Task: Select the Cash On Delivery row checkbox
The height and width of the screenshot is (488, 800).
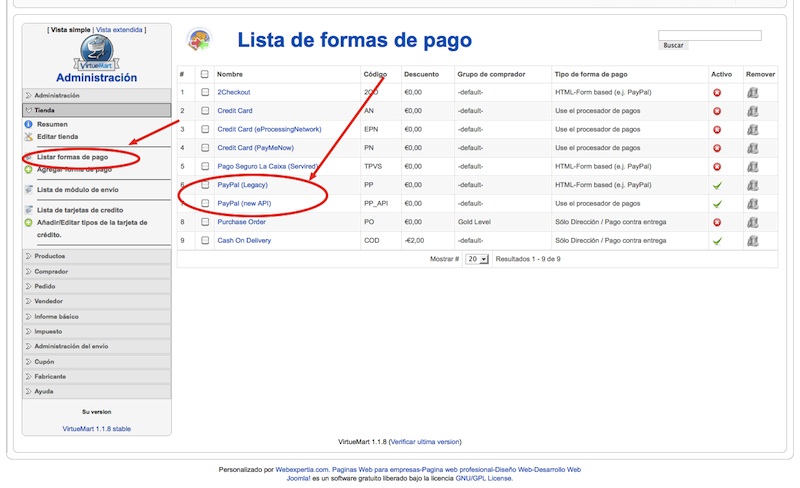Action: [x=205, y=240]
